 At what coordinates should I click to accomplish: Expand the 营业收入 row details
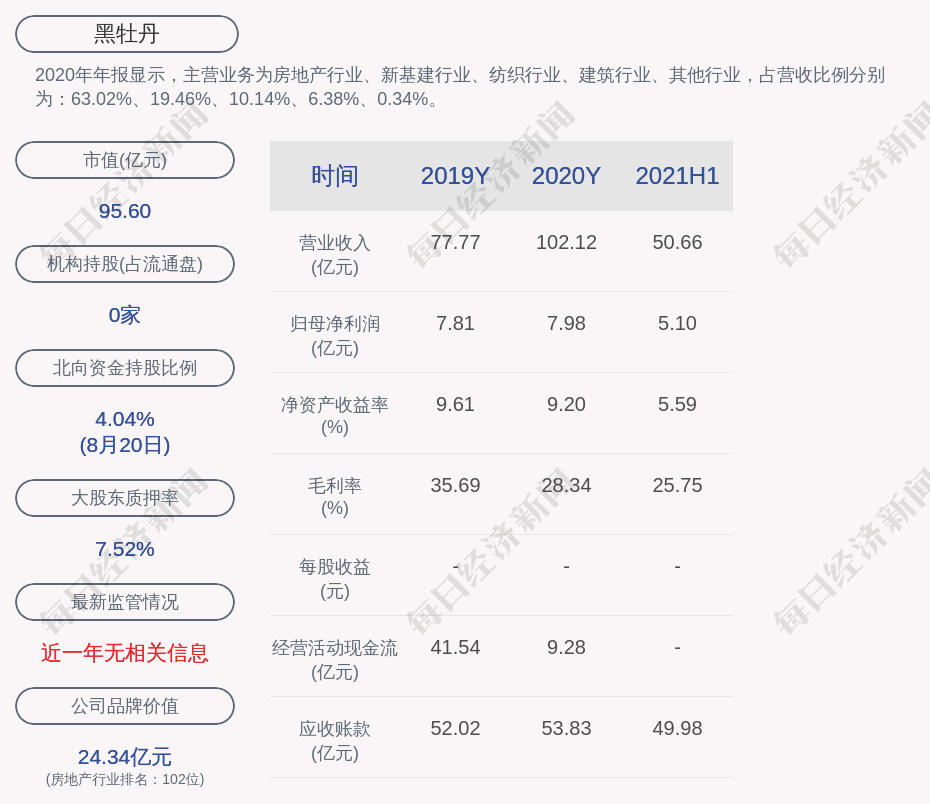(x=335, y=252)
